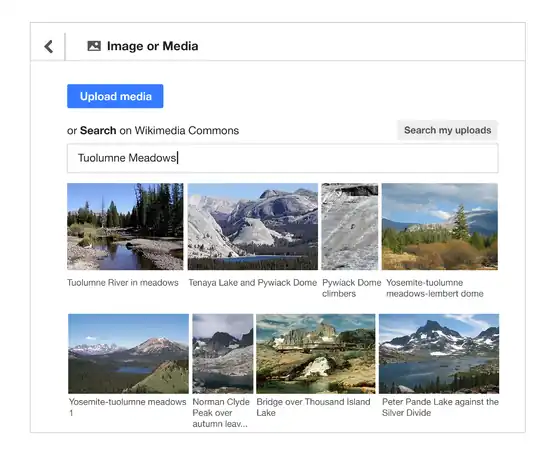The image size is (547, 450).
Task: Click the 'or Search on Wikimedia Commons' label
Action: point(153,130)
